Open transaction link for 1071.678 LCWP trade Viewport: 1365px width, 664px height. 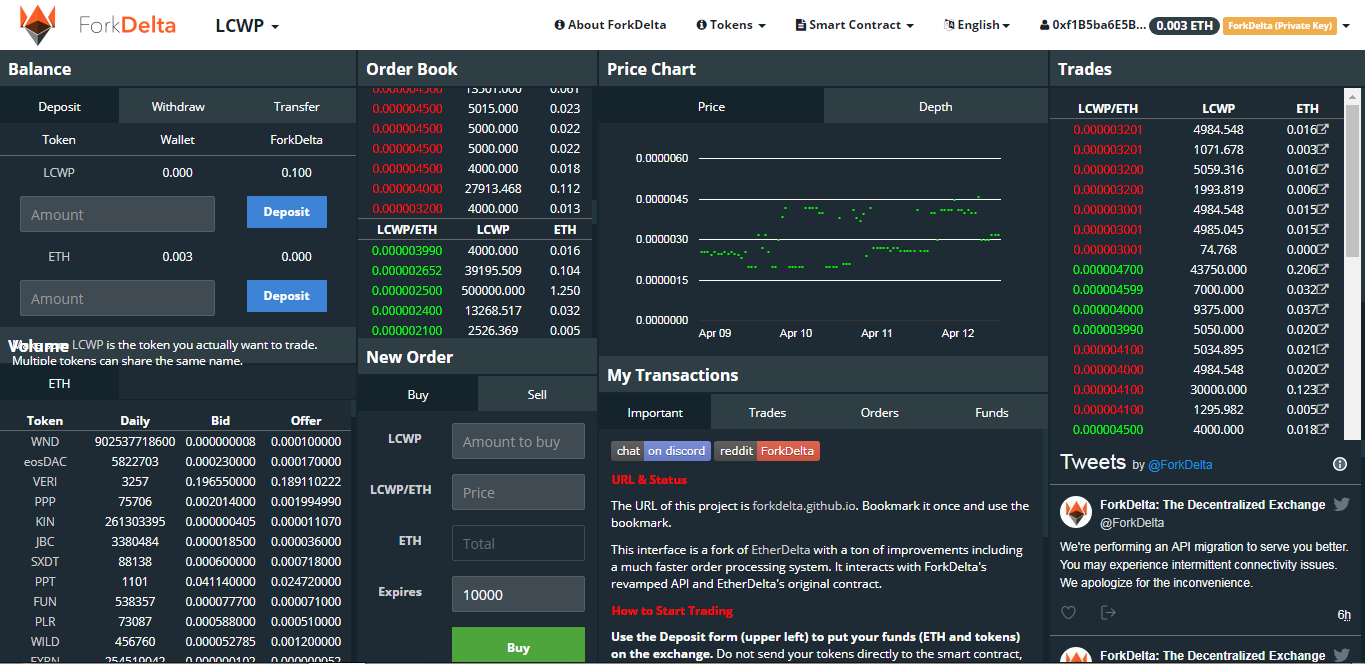coord(1323,150)
